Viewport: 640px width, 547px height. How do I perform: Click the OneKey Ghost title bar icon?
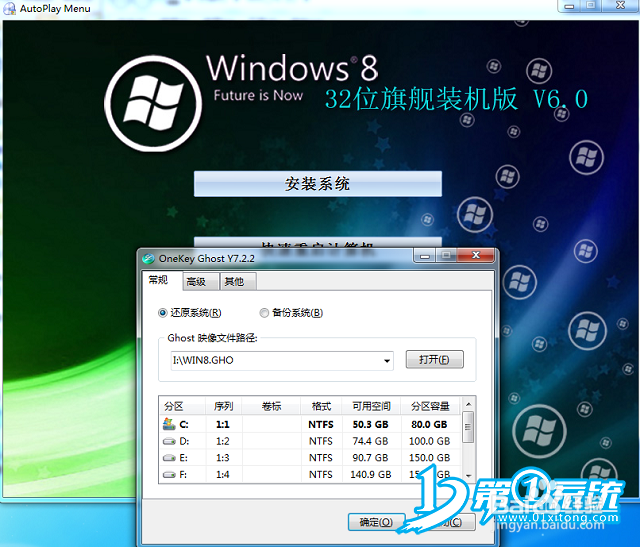tap(148, 258)
